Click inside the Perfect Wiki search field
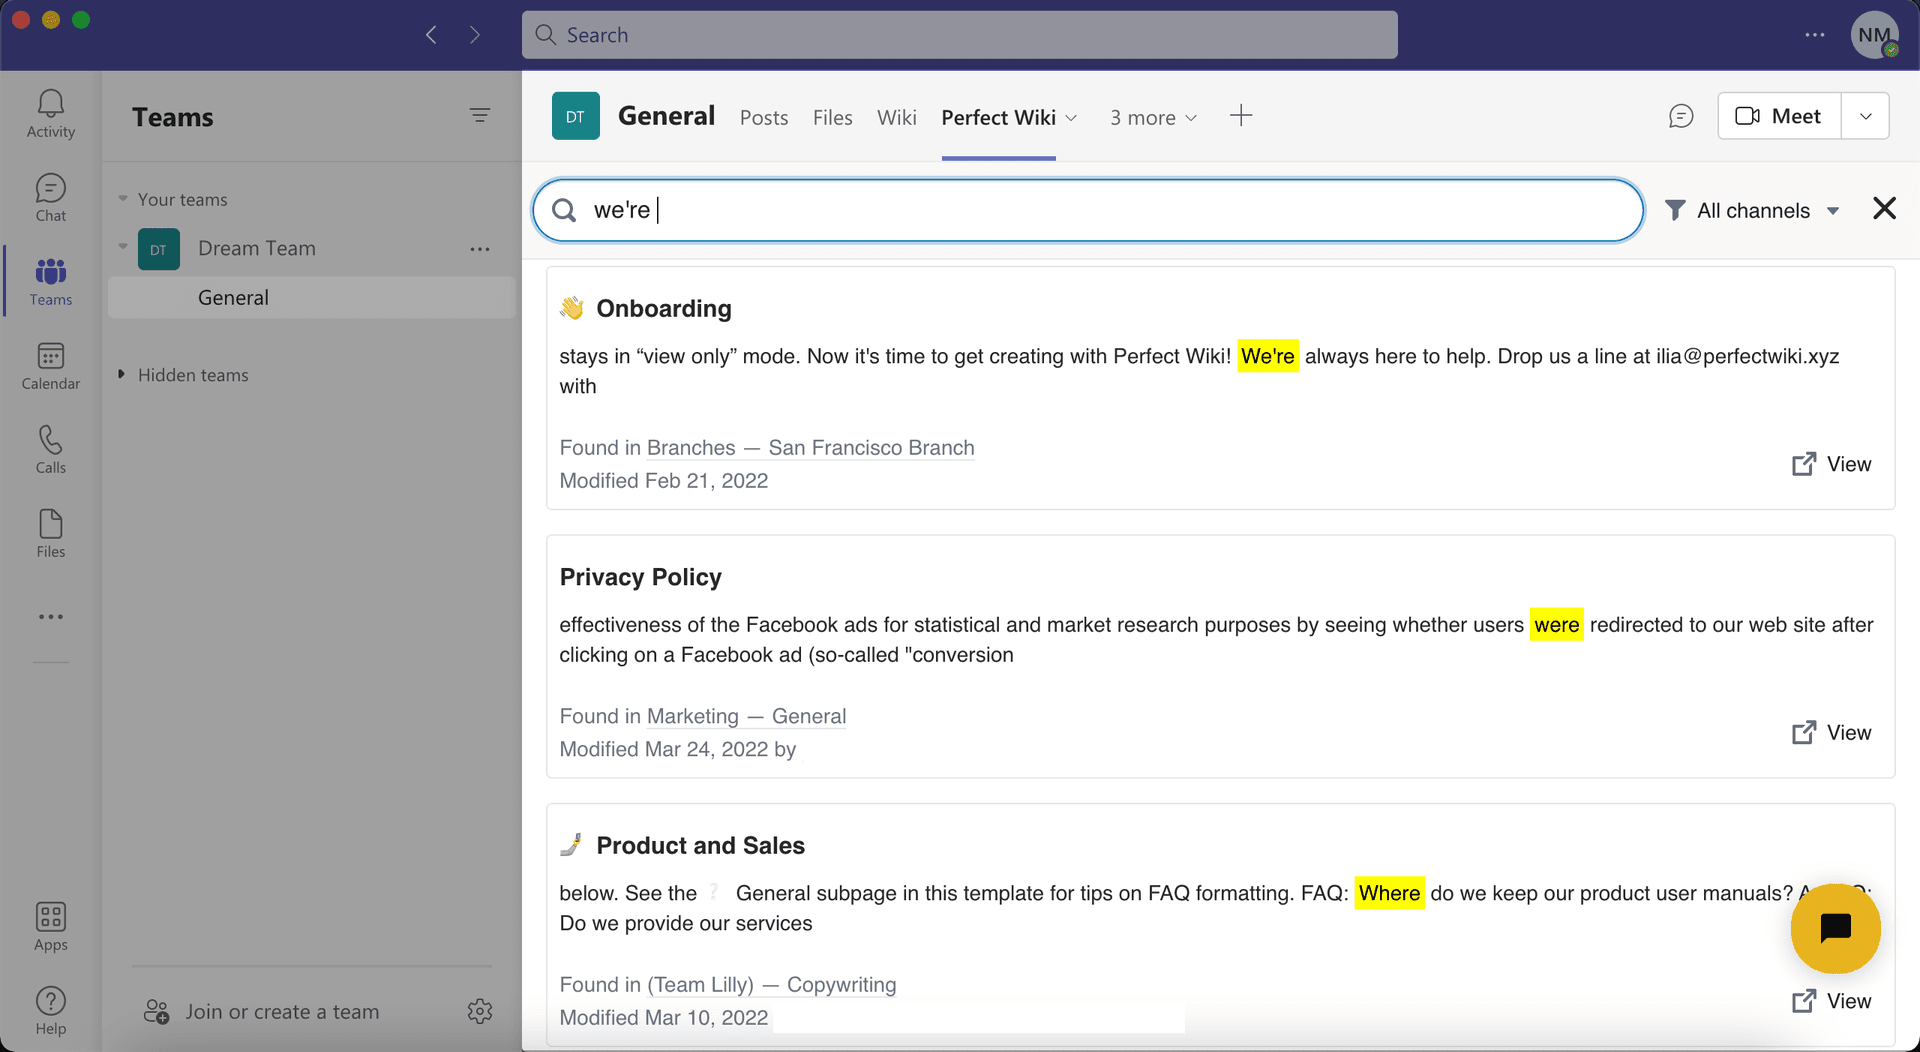 [1000, 210]
